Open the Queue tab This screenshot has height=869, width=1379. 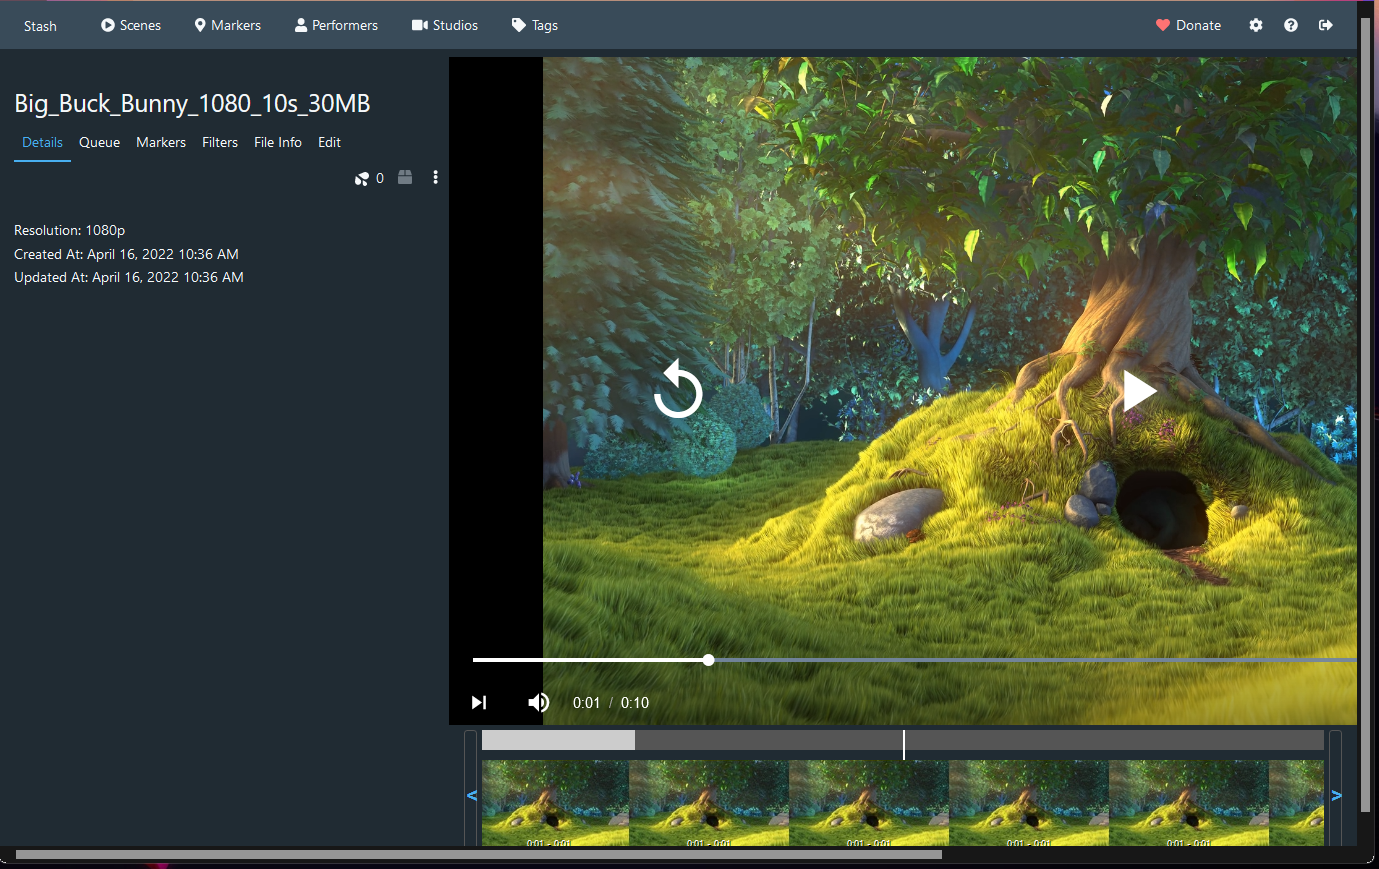pos(99,142)
